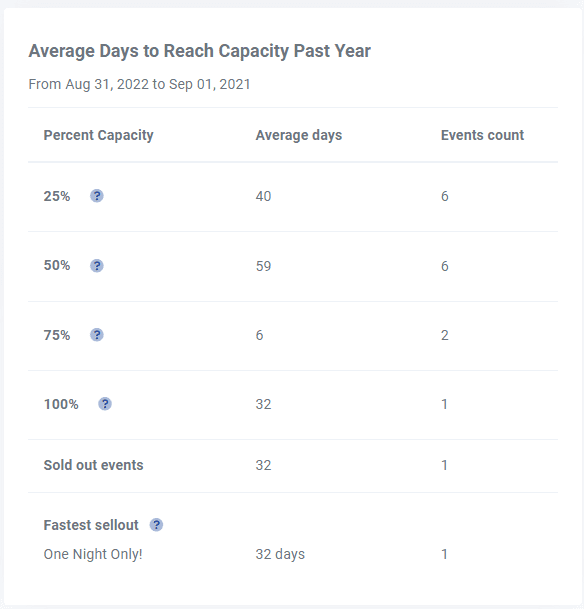This screenshot has width=584, height=609.
Task: Open the tooltip icon next to 75%
Action: pos(97,335)
